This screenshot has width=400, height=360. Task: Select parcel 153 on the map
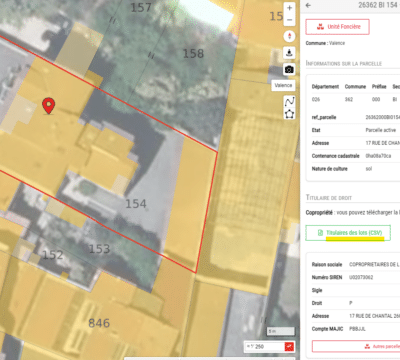click(x=99, y=249)
